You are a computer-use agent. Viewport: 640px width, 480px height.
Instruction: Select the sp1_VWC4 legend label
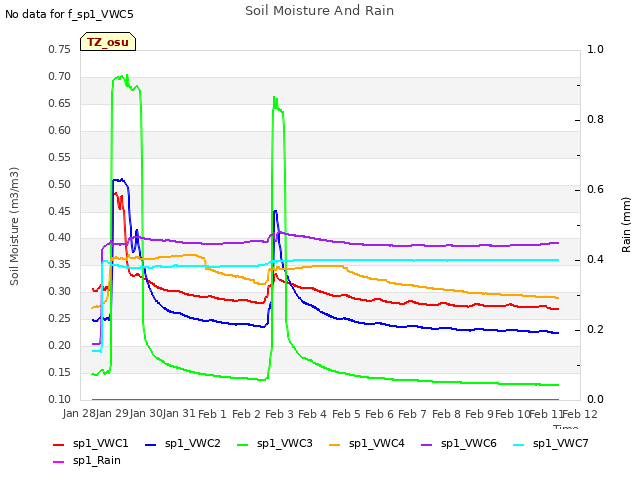(376, 443)
